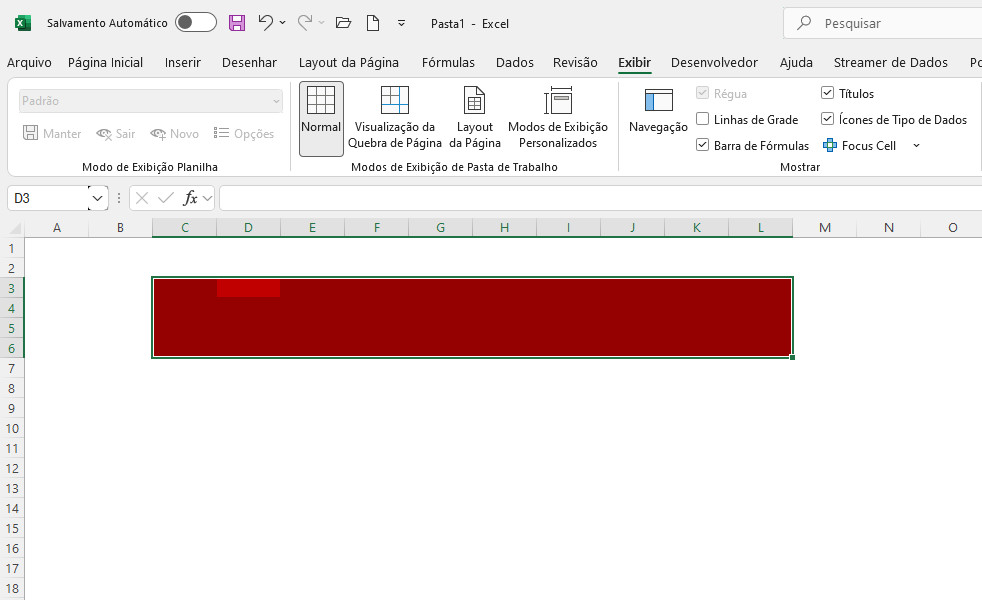This screenshot has width=982, height=600.
Task: Open the Navegação pane
Action: pyautogui.click(x=658, y=110)
